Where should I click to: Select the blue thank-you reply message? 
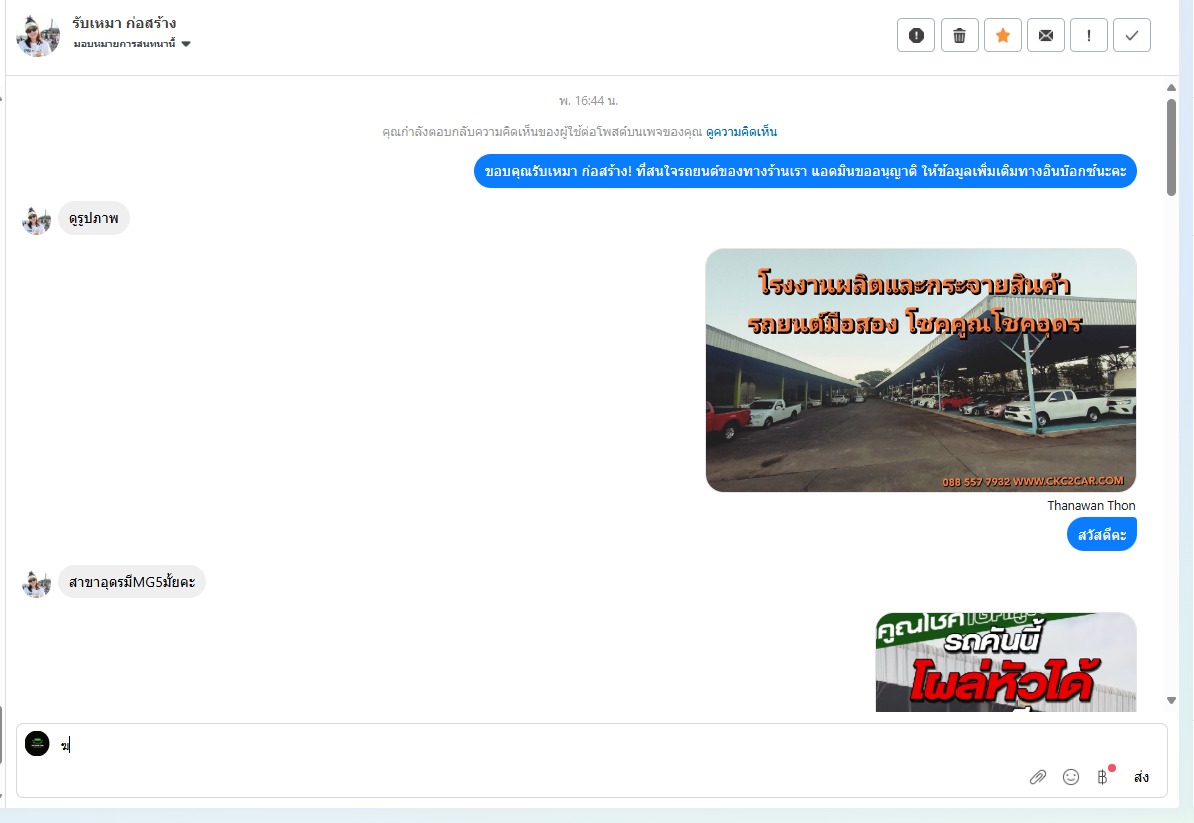click(x=805, y=171)
